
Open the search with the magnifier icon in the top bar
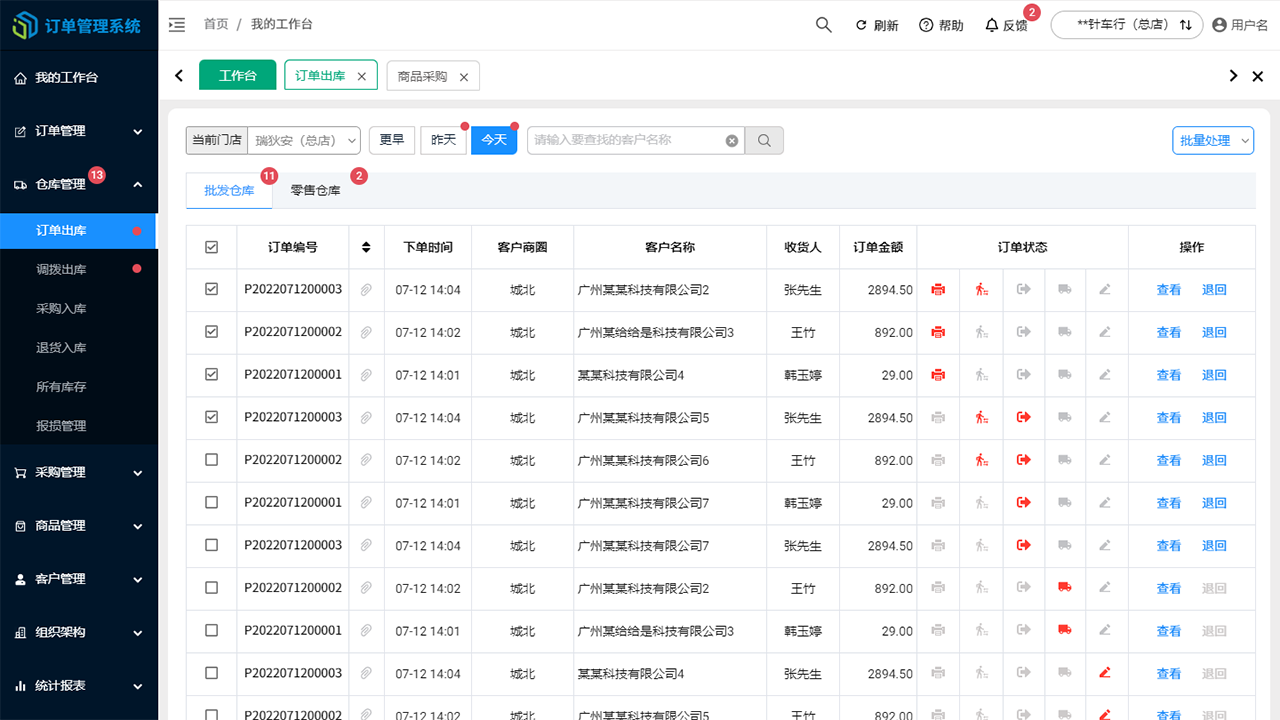823,24
